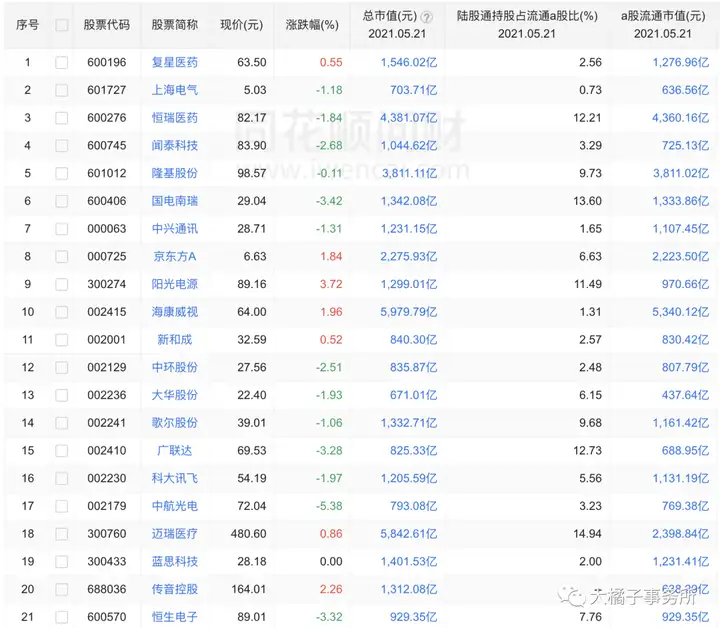Select change percent cell -5.38

(329, 506)
